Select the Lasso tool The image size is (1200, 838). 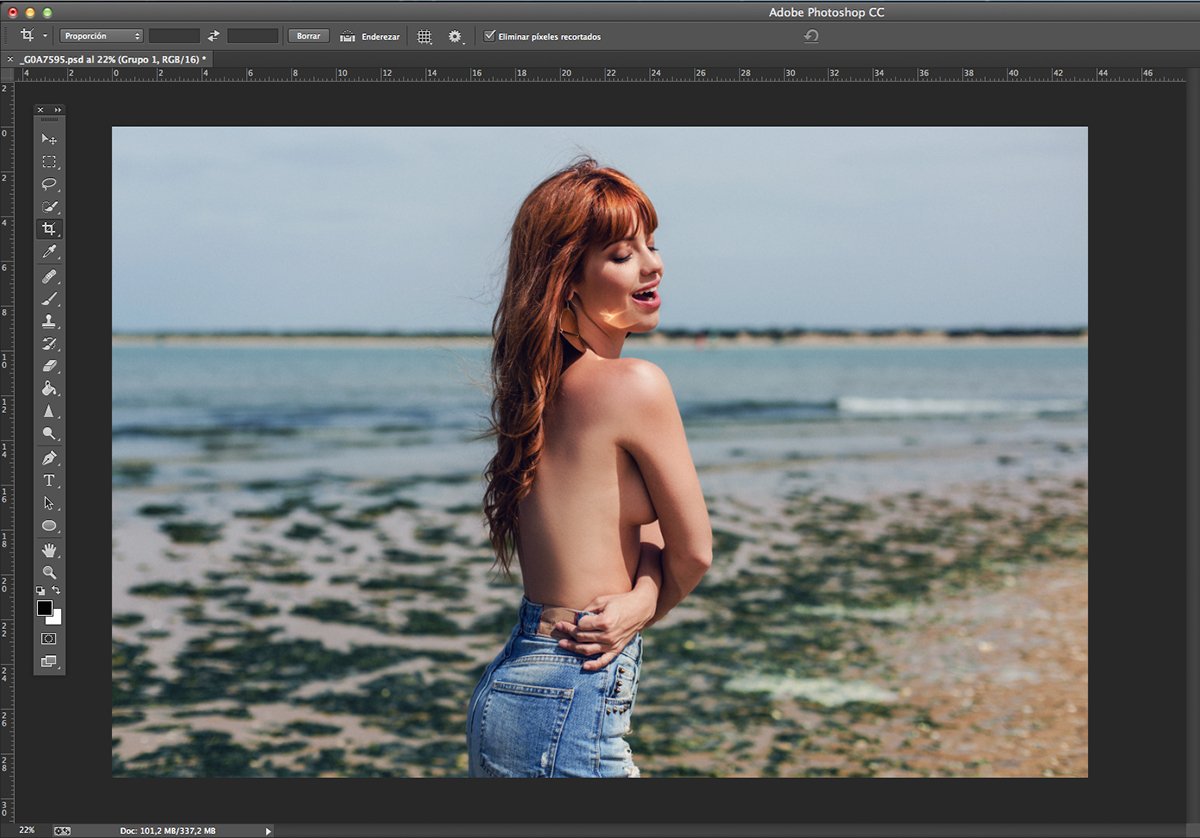click(49, 184)
